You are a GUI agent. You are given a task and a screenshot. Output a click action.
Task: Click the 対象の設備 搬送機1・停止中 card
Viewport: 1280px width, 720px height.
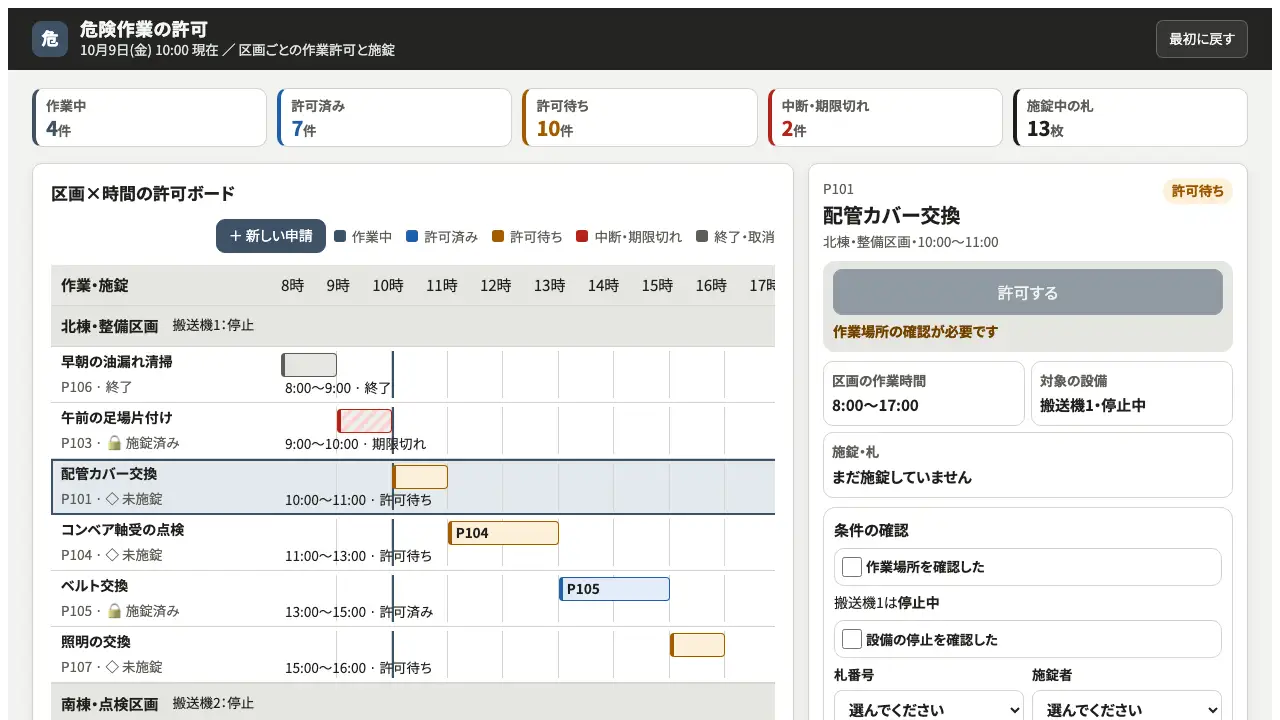[x=1132, y=393]
